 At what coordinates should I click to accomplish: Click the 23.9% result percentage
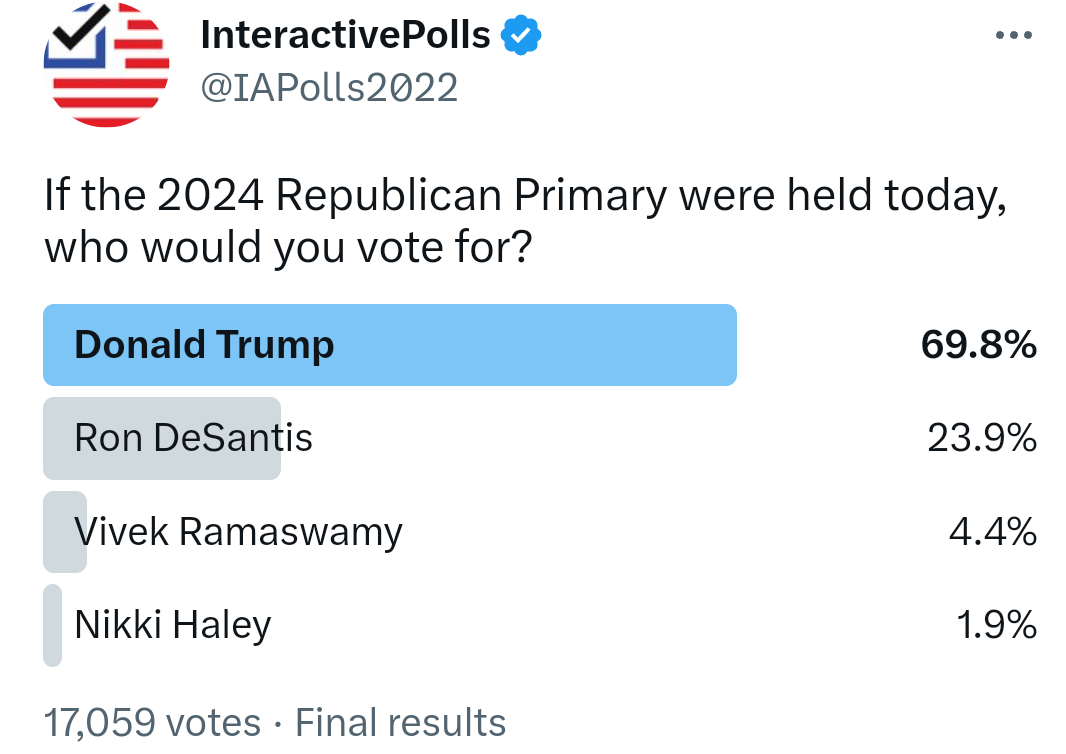point(982,438)
